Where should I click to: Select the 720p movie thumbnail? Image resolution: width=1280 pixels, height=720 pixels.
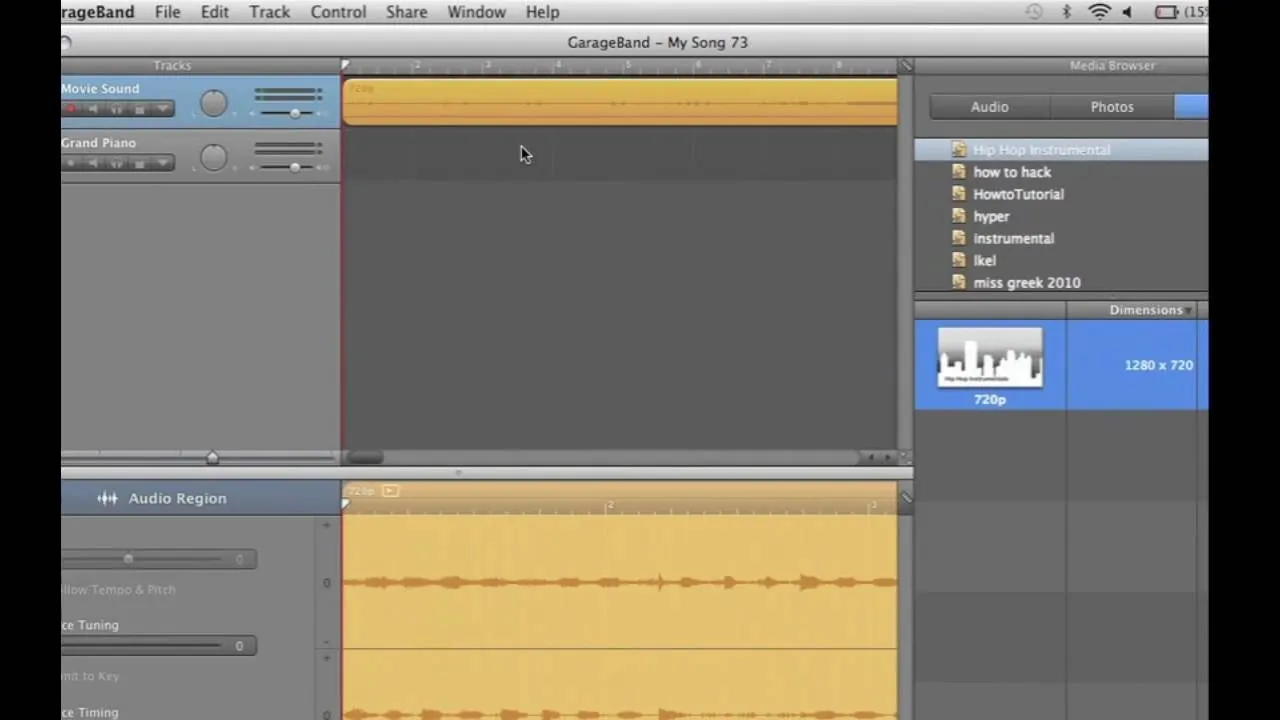point(989,357)
